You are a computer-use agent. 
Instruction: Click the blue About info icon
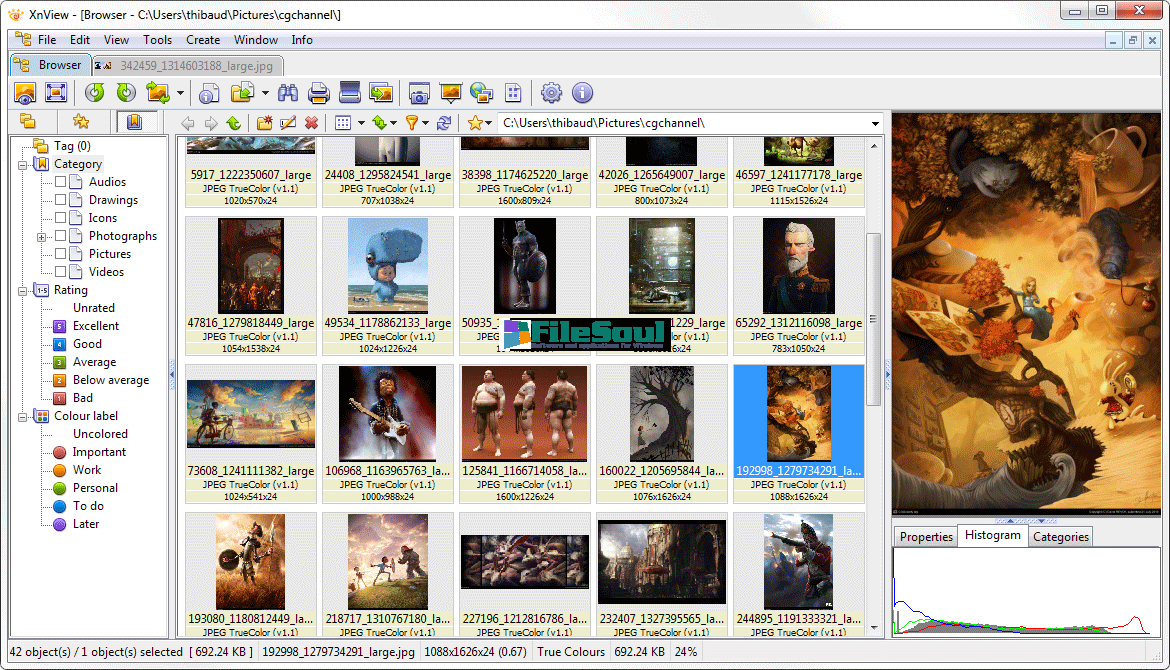point(582,93)
